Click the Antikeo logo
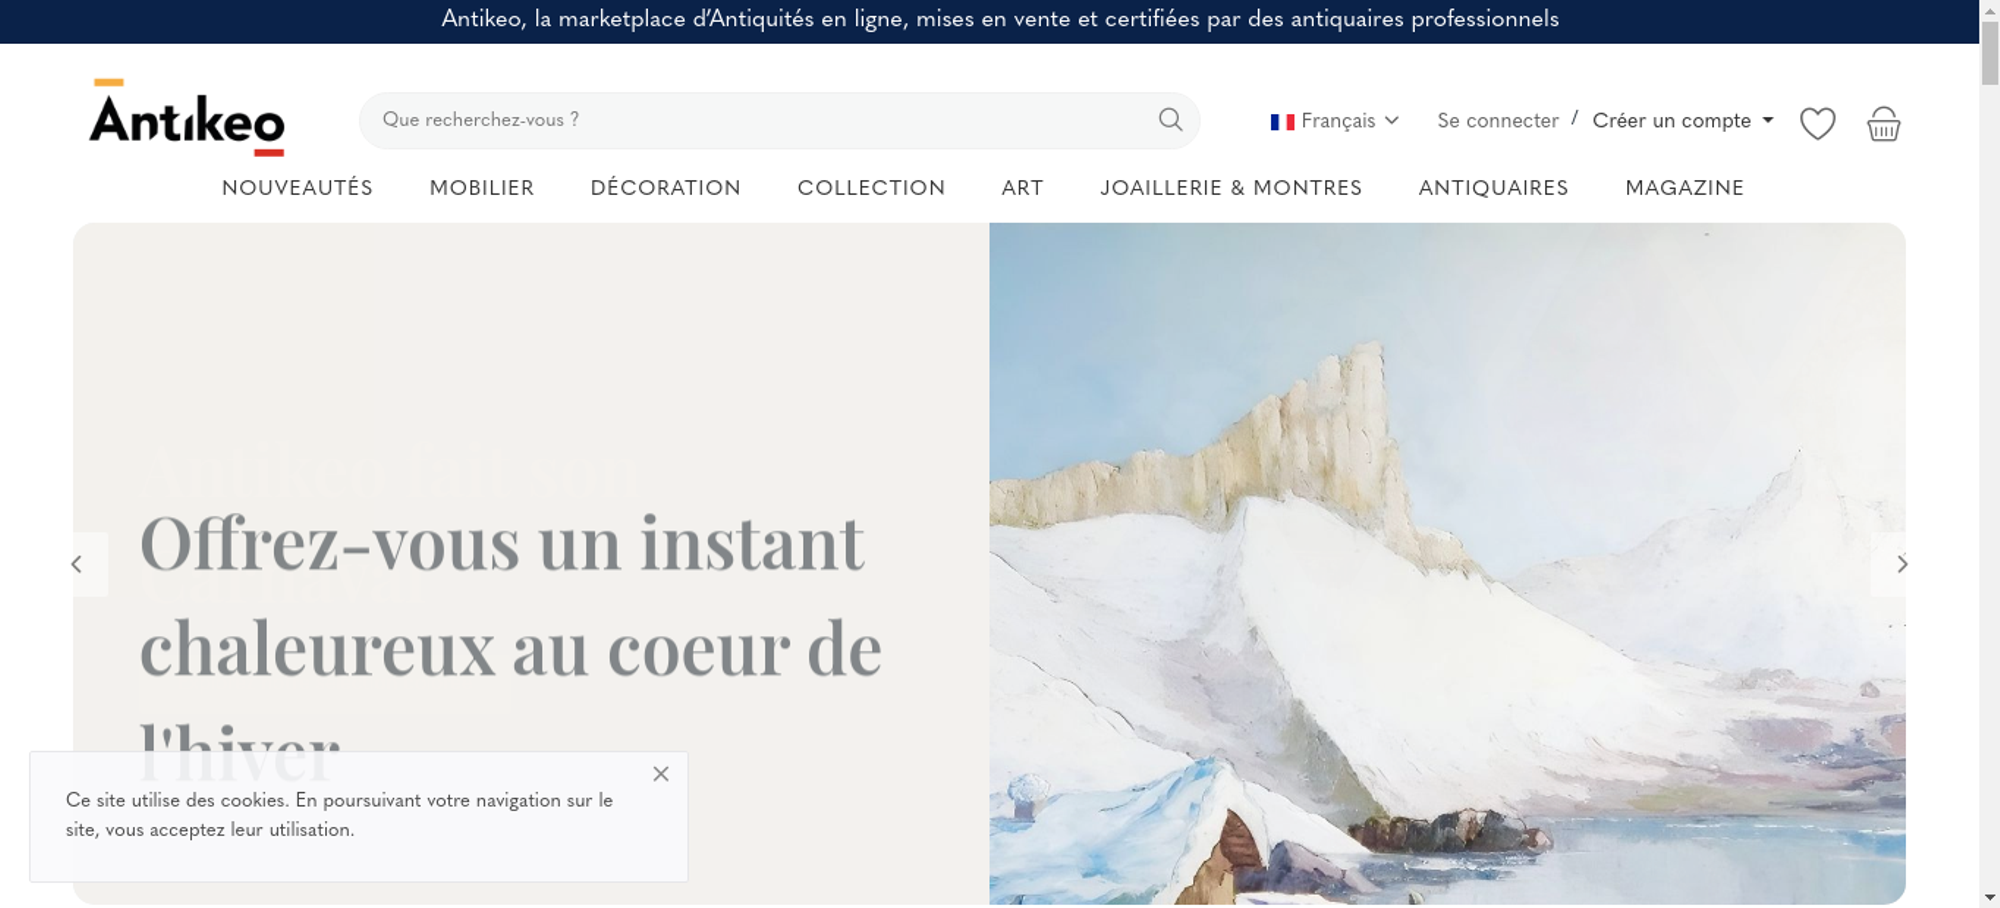 (x=187, y=118)
